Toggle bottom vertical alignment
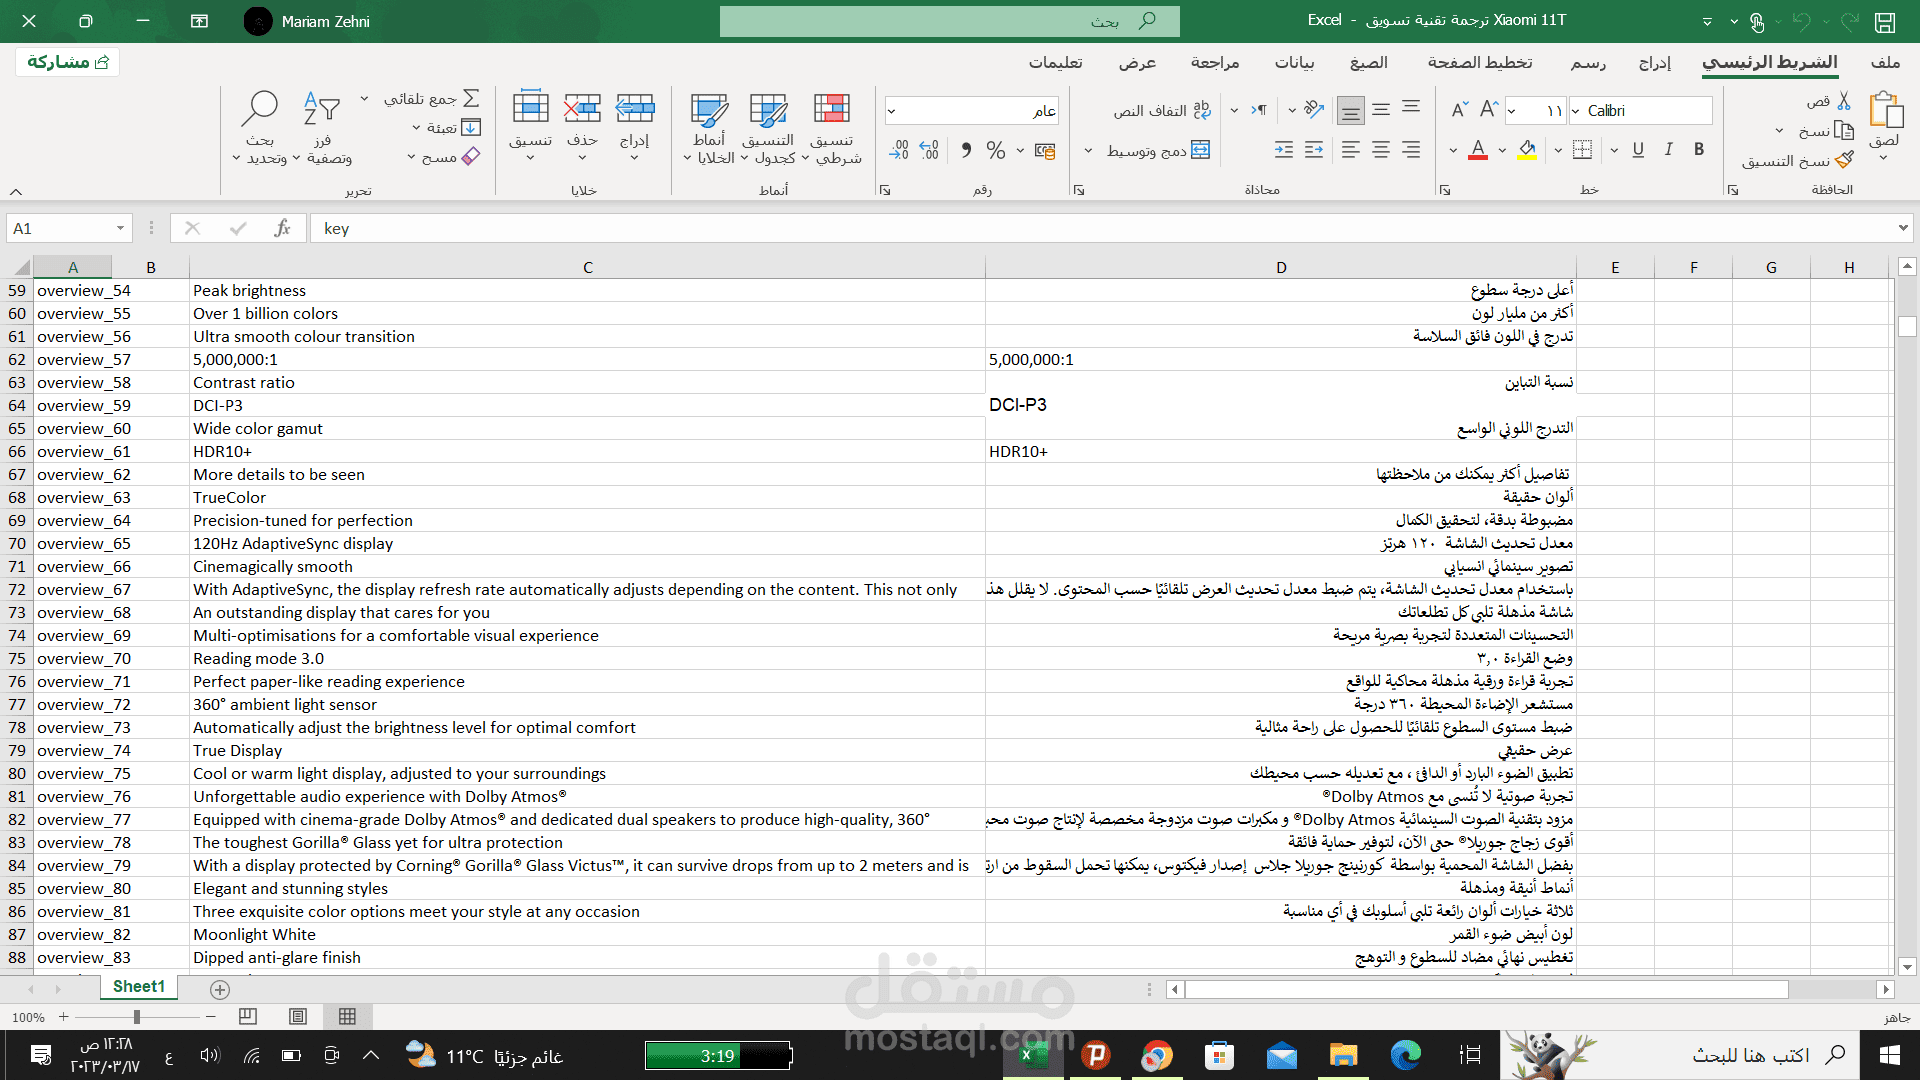Screen dimensions: 1920x1080 1351,111
